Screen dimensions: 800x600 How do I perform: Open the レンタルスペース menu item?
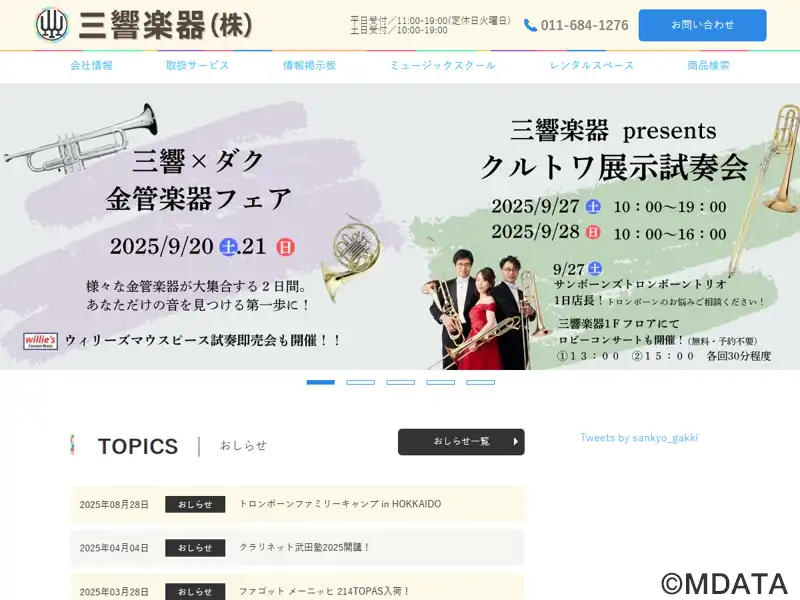pyautogui.click(x=592, y=65)
